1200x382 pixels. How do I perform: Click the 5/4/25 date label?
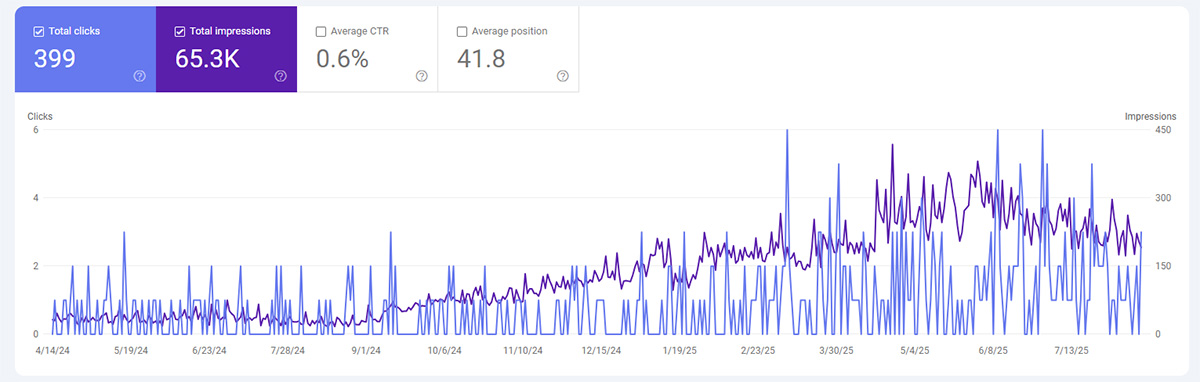click(x=914, y=351)
